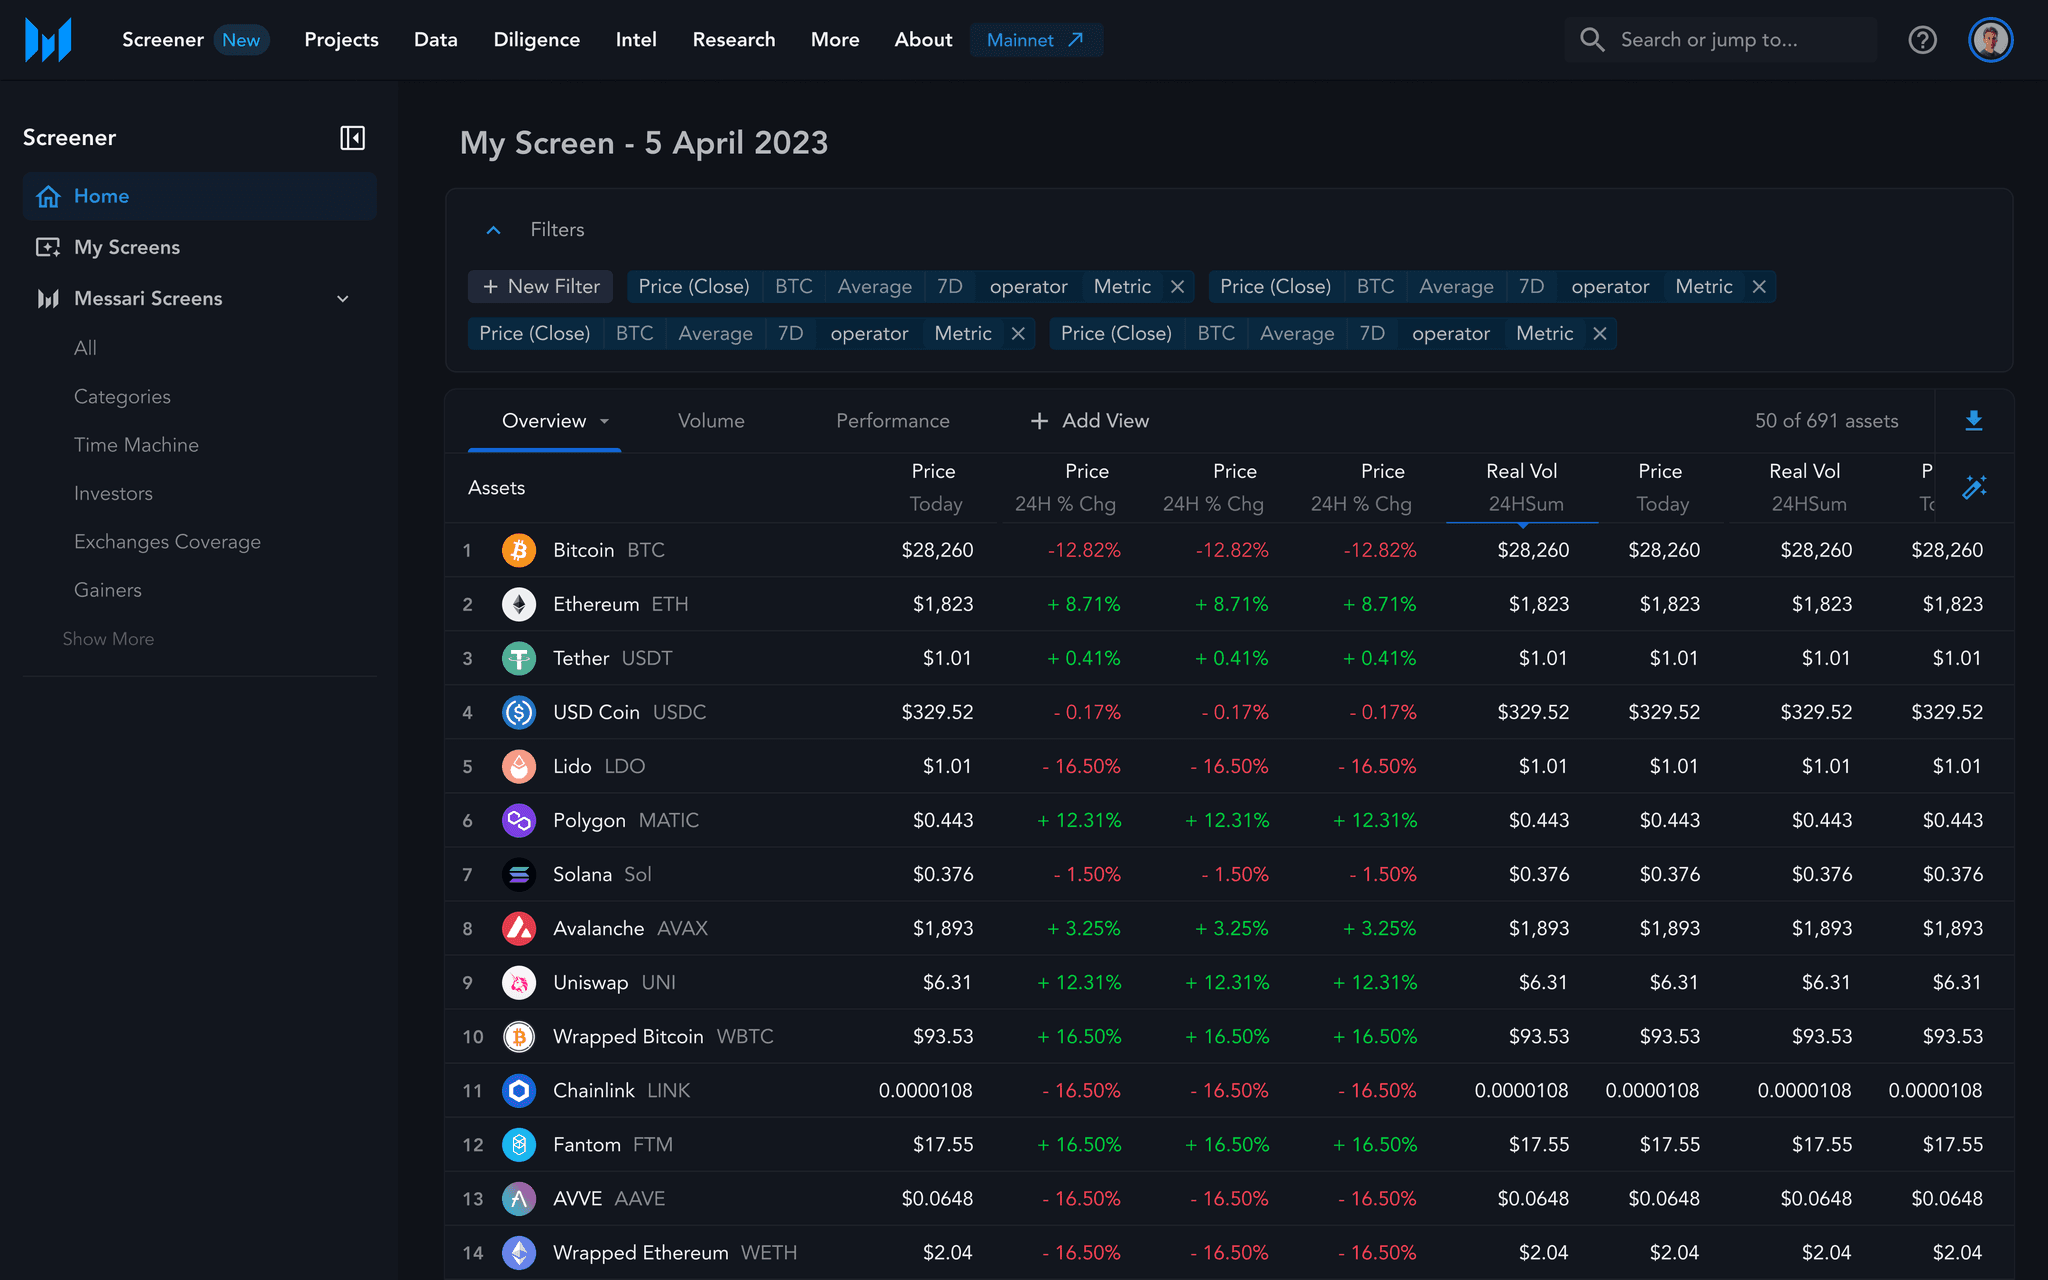Viewport: 2048px width, 1280px height.
Task: Click Show More in sidebar
Action: (x=108, y=639)
